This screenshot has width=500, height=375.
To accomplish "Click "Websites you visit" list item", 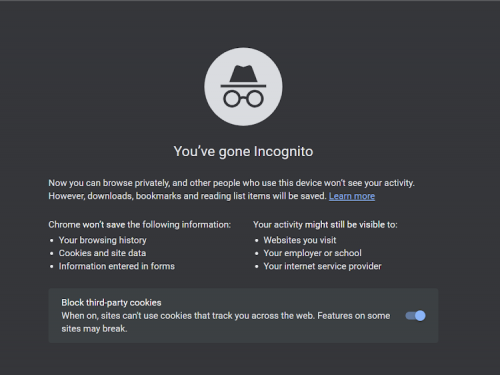I will point(300,240).
